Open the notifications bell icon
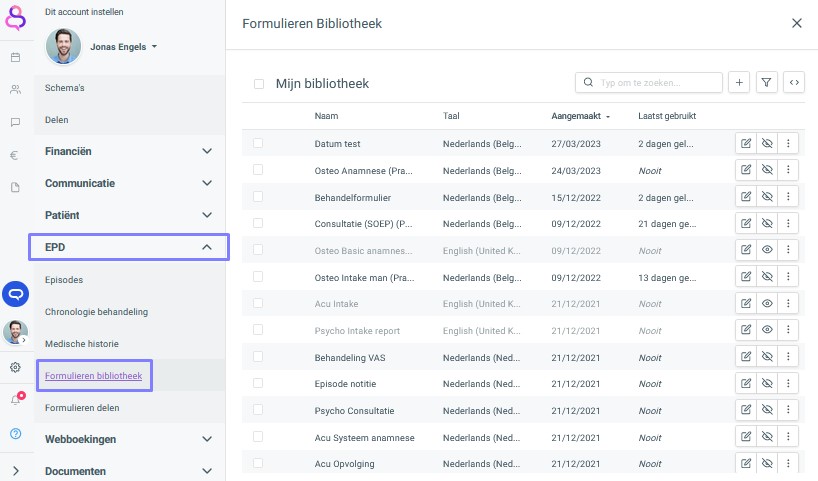 (16, 400)
